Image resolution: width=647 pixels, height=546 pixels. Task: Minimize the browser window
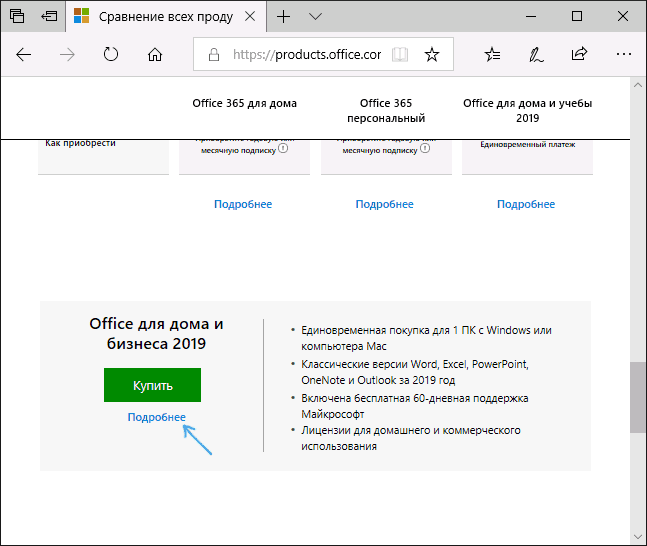coord(531,17)
